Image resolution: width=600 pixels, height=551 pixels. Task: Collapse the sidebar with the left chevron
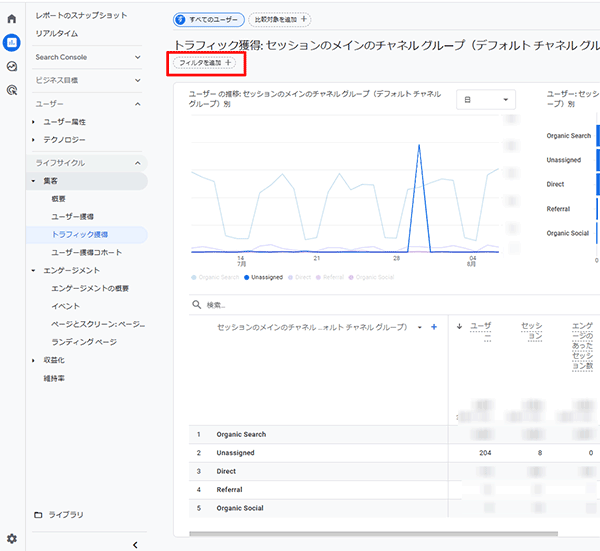[135, 544]
